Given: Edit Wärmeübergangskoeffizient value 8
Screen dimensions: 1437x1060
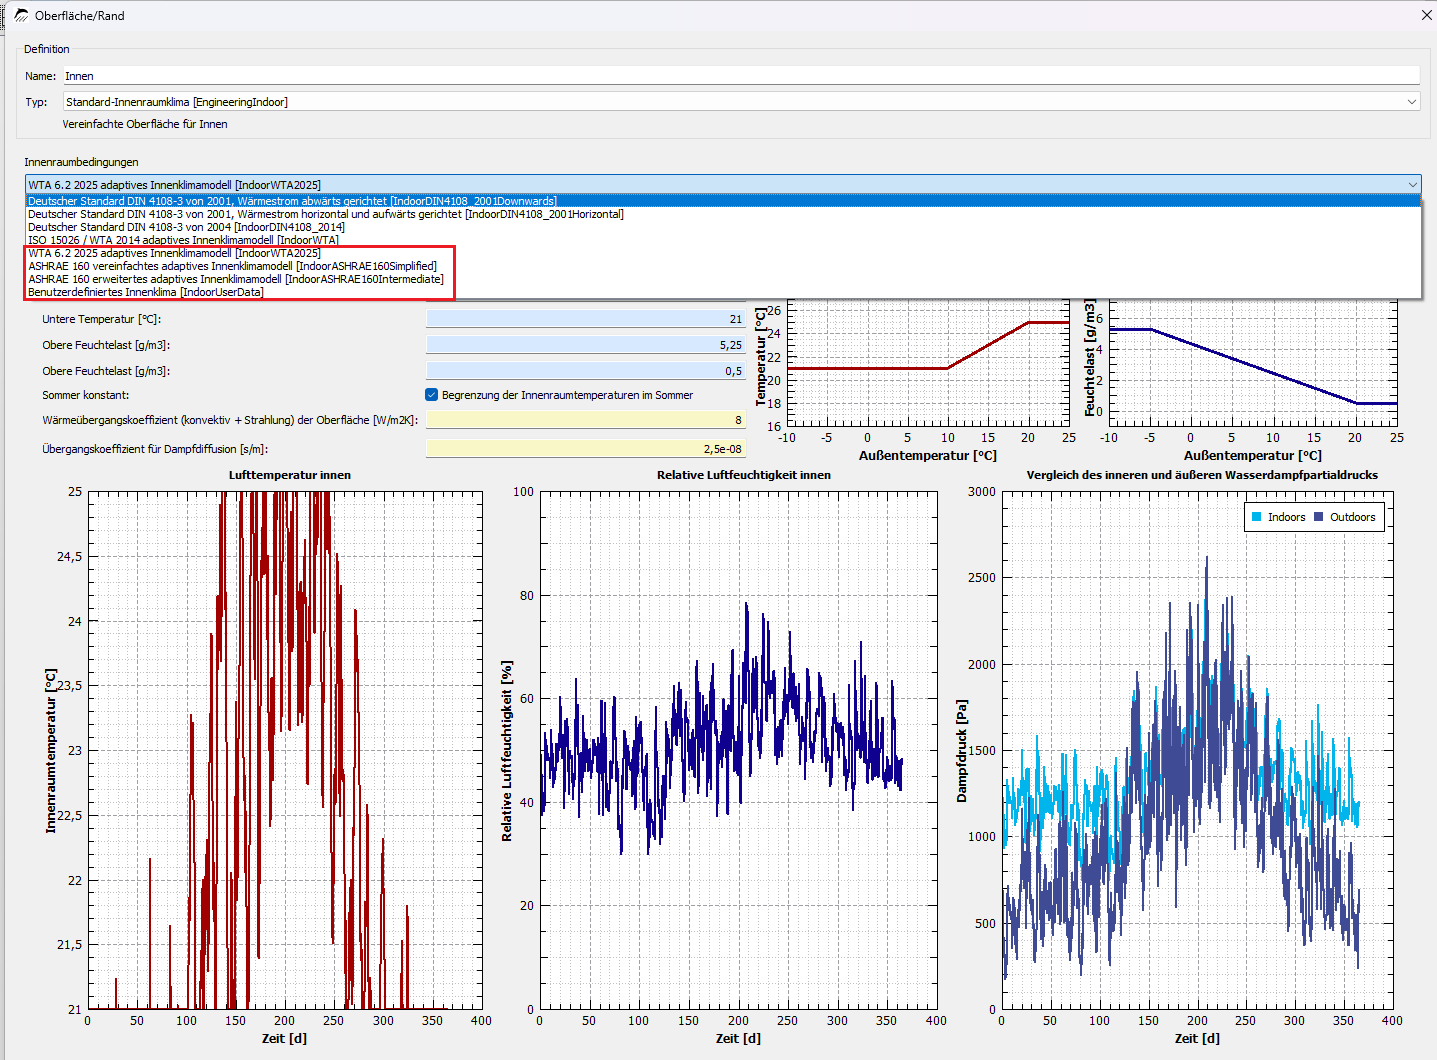Looking at the screenshot, I should point(586,420).
